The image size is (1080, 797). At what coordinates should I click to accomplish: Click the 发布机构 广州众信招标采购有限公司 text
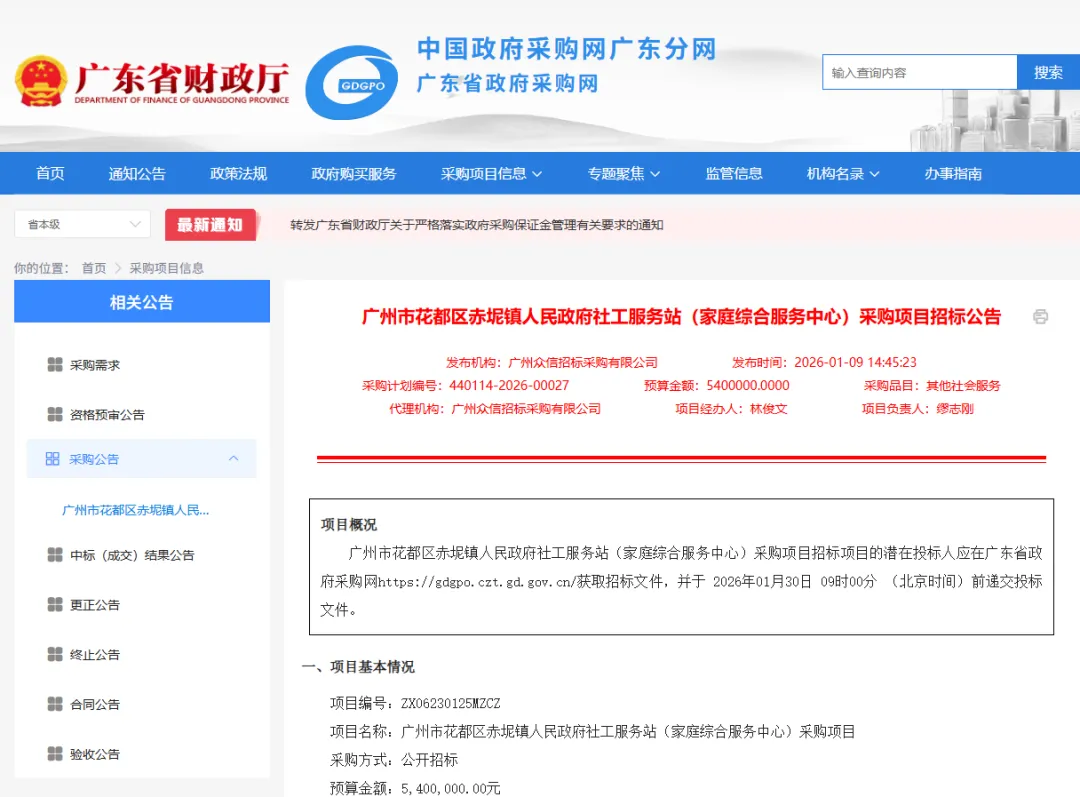click(552, 362)
